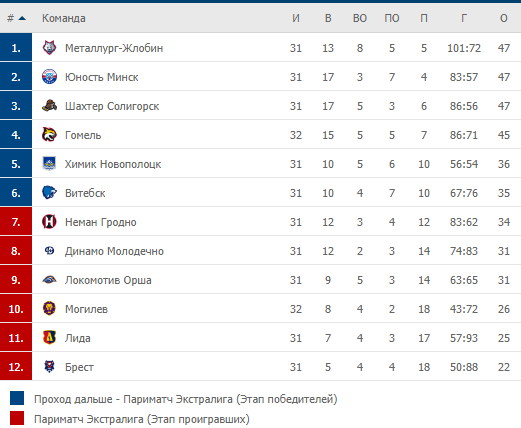Select the ВО column header
The height and width of the screenshot is (428, 521).
[360, 18]
